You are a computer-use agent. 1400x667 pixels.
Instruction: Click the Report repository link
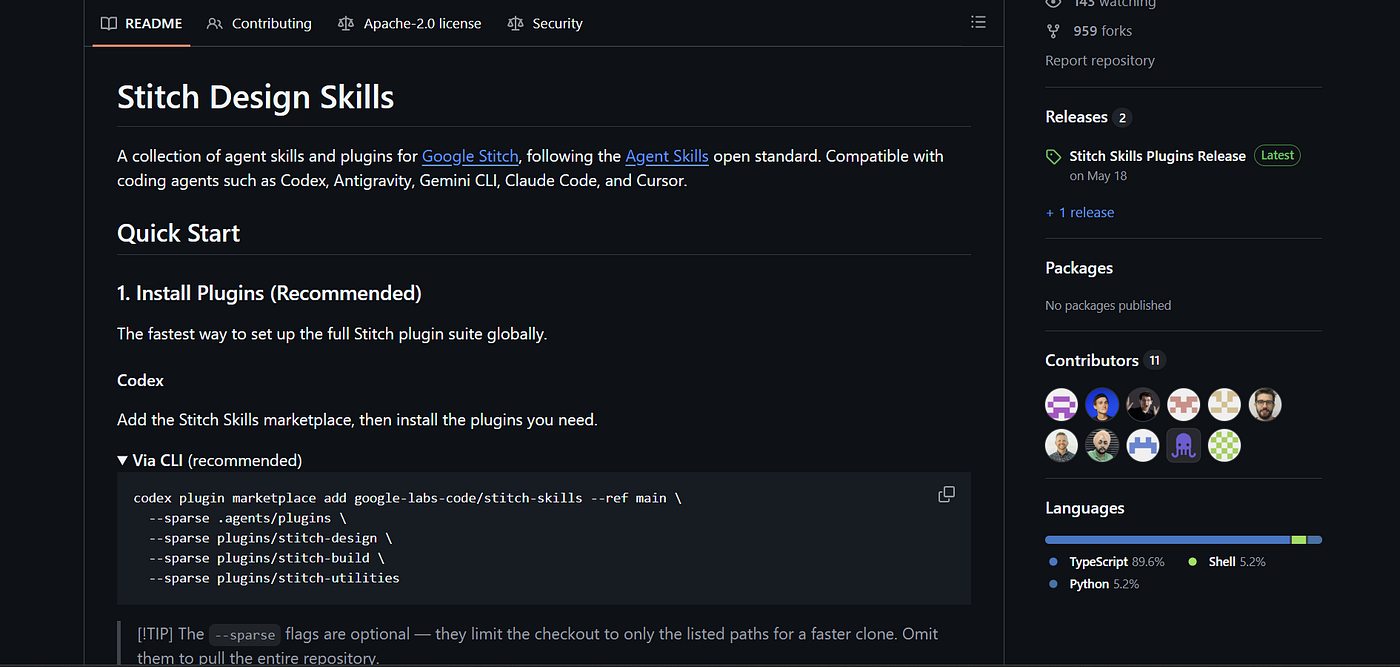point(1100,60)
